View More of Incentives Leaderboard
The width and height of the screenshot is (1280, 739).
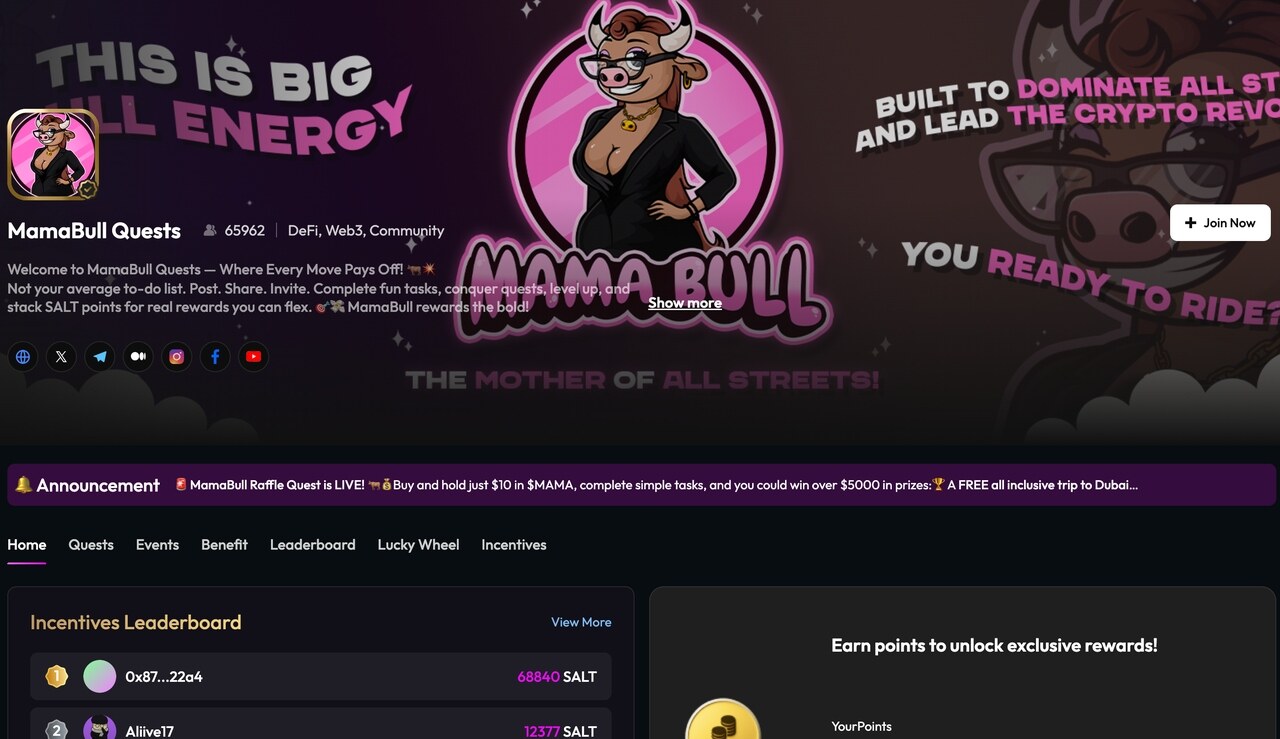pos(581,622)
